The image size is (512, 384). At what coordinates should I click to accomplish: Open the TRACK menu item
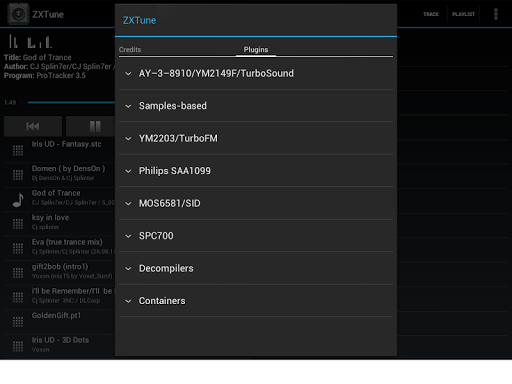coord(431,14)
